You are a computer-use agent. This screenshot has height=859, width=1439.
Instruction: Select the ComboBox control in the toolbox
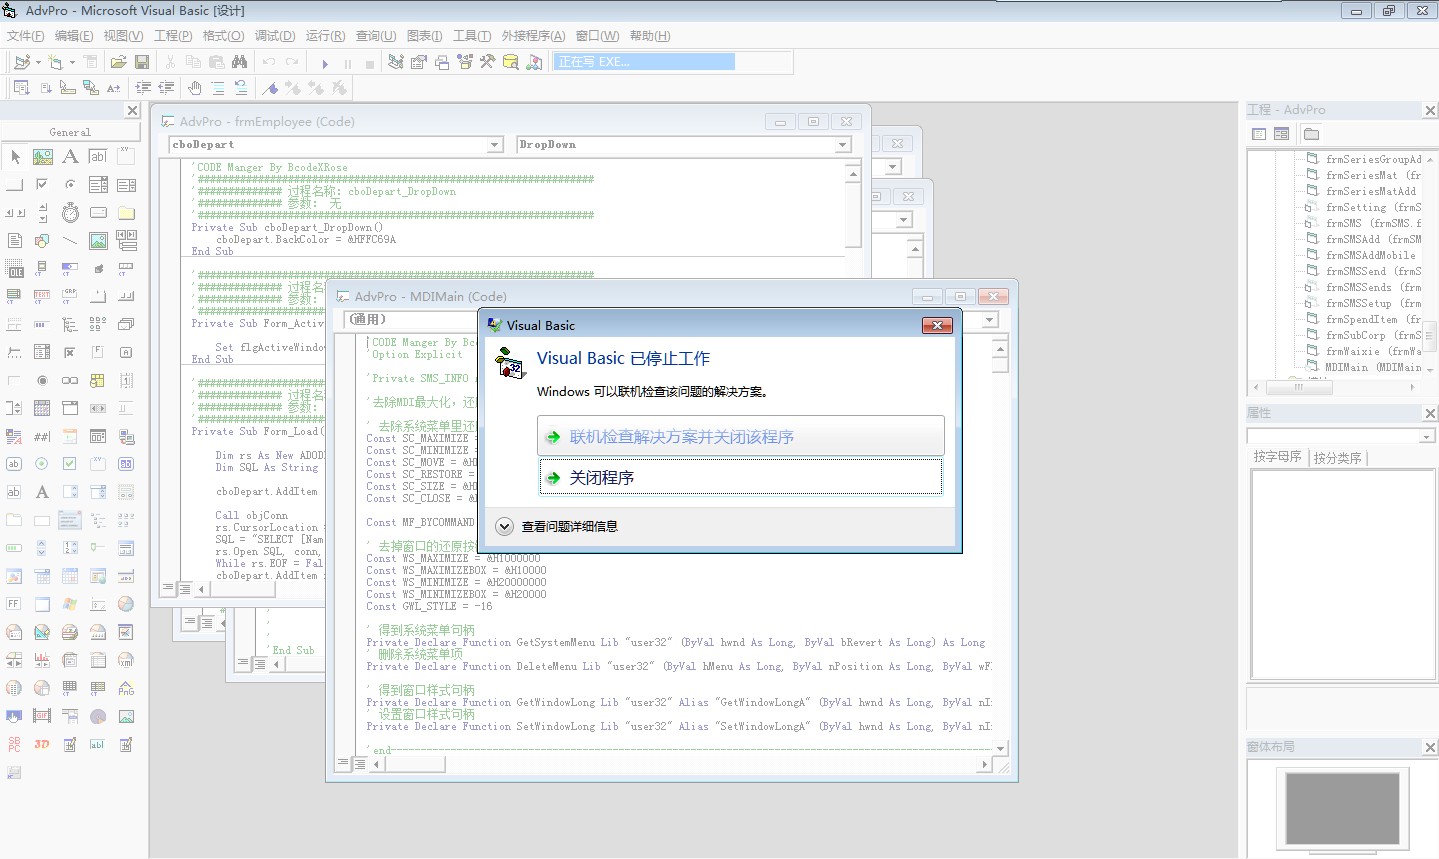click(x=98, y=185)
